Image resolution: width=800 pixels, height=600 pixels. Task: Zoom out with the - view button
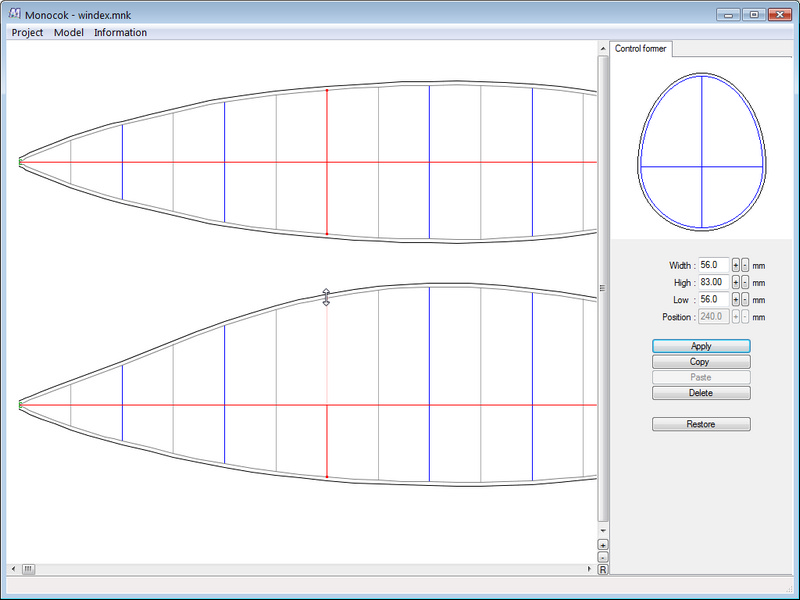(603, 557)
